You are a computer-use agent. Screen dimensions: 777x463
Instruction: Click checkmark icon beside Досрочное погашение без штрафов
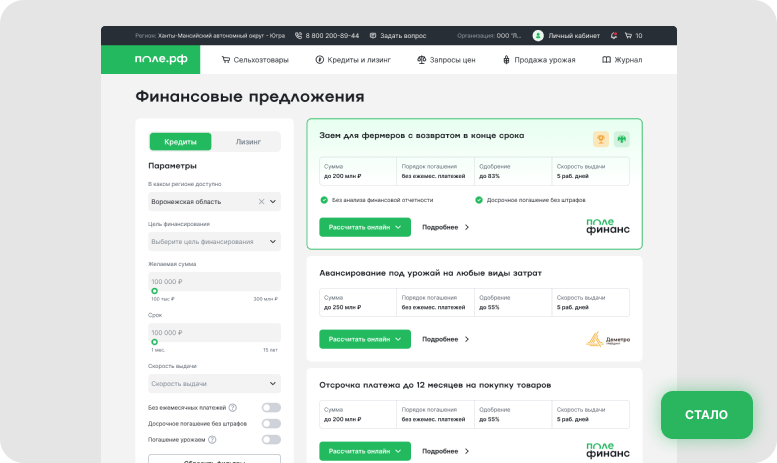(x=479, y=200)
